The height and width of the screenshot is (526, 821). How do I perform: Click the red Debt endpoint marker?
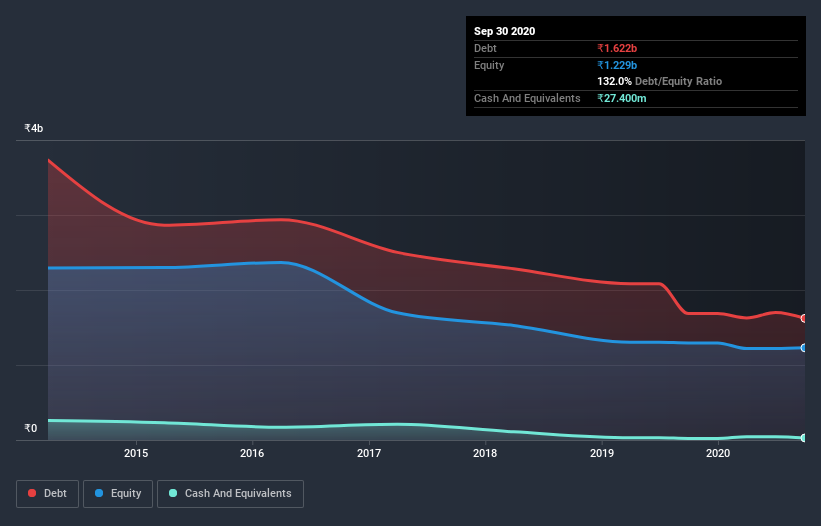point(804,318)
